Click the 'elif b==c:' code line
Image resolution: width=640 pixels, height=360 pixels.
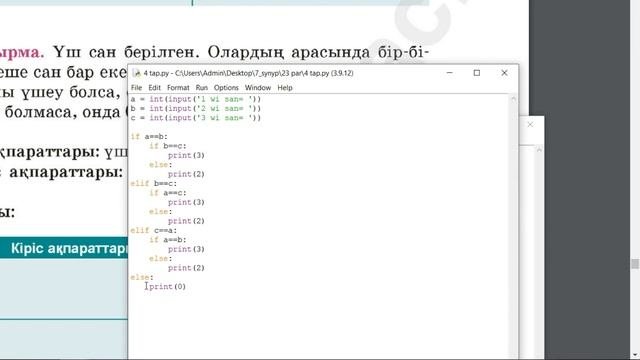pyautogui.click(x=153, y=184)
